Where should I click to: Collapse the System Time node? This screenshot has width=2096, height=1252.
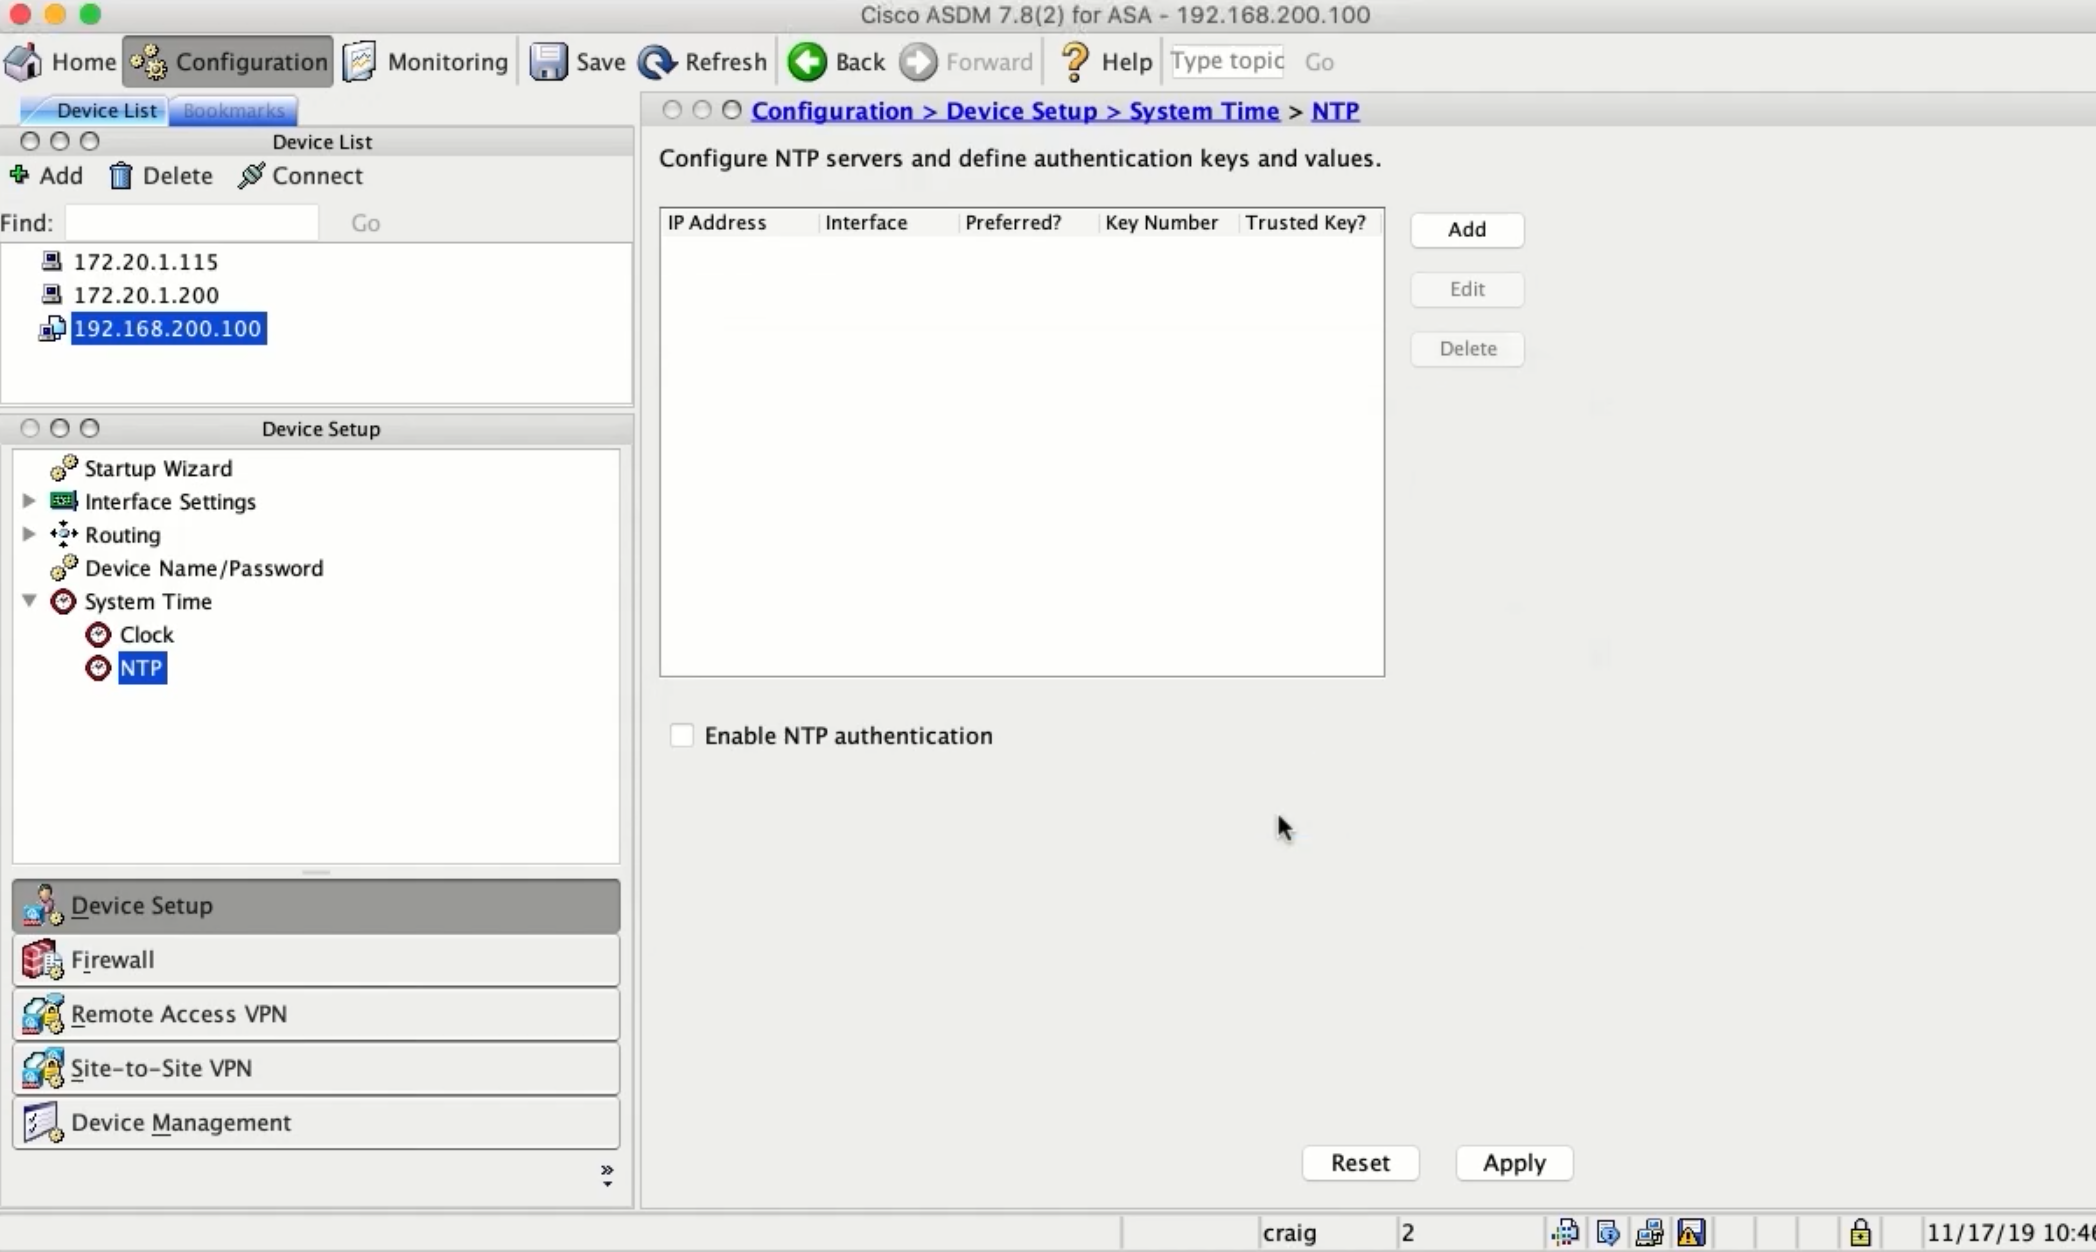29,601
